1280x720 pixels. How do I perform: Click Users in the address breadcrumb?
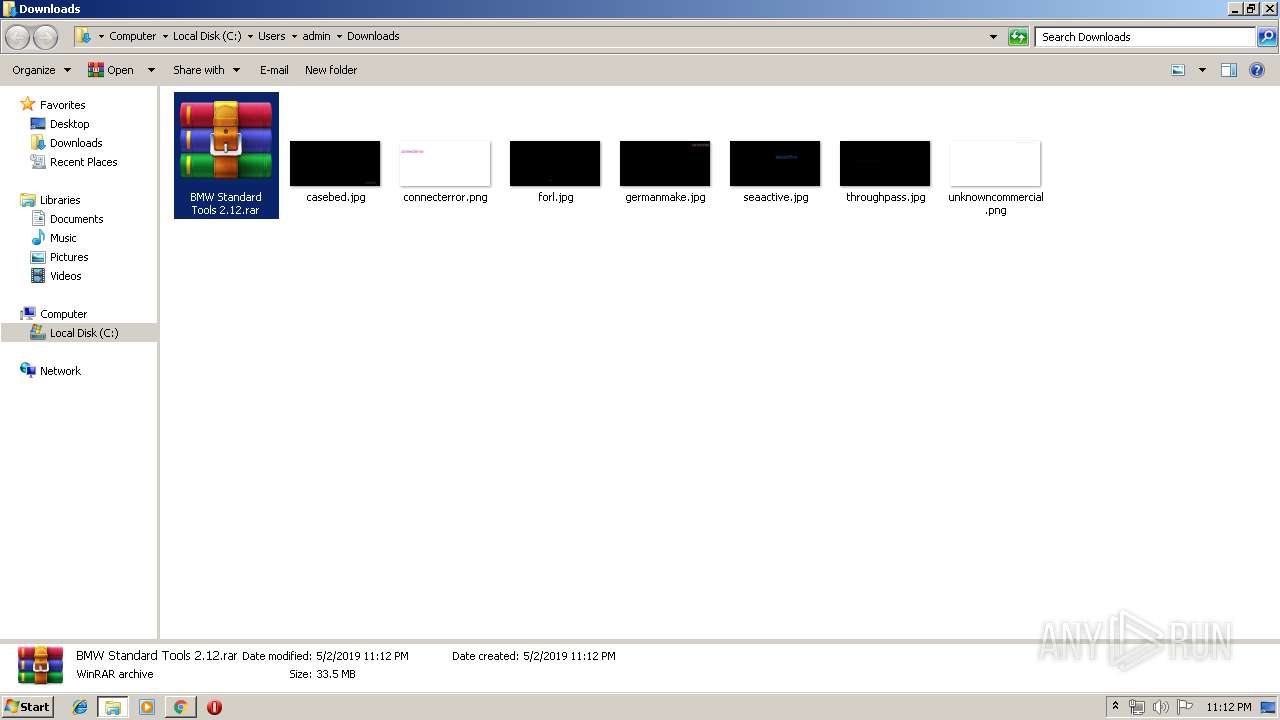272,36
